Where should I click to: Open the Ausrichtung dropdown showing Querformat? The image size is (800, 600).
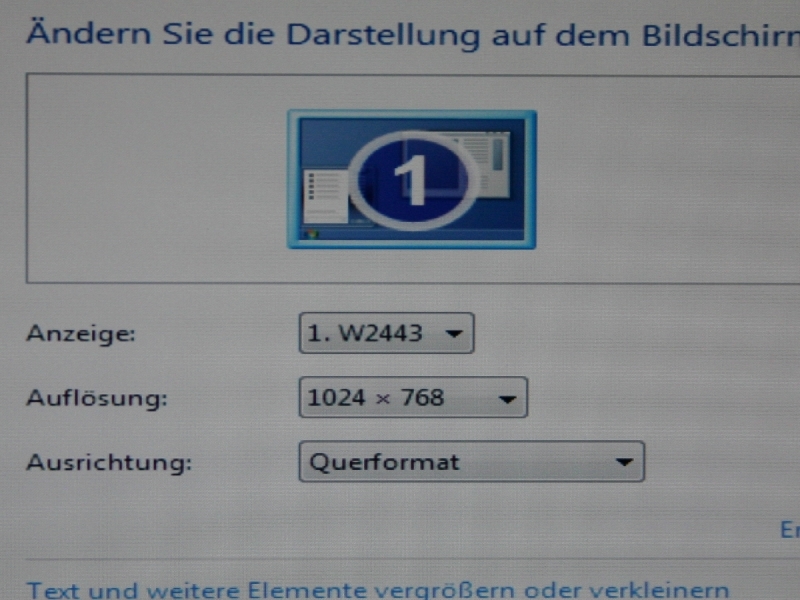[472, 462]
